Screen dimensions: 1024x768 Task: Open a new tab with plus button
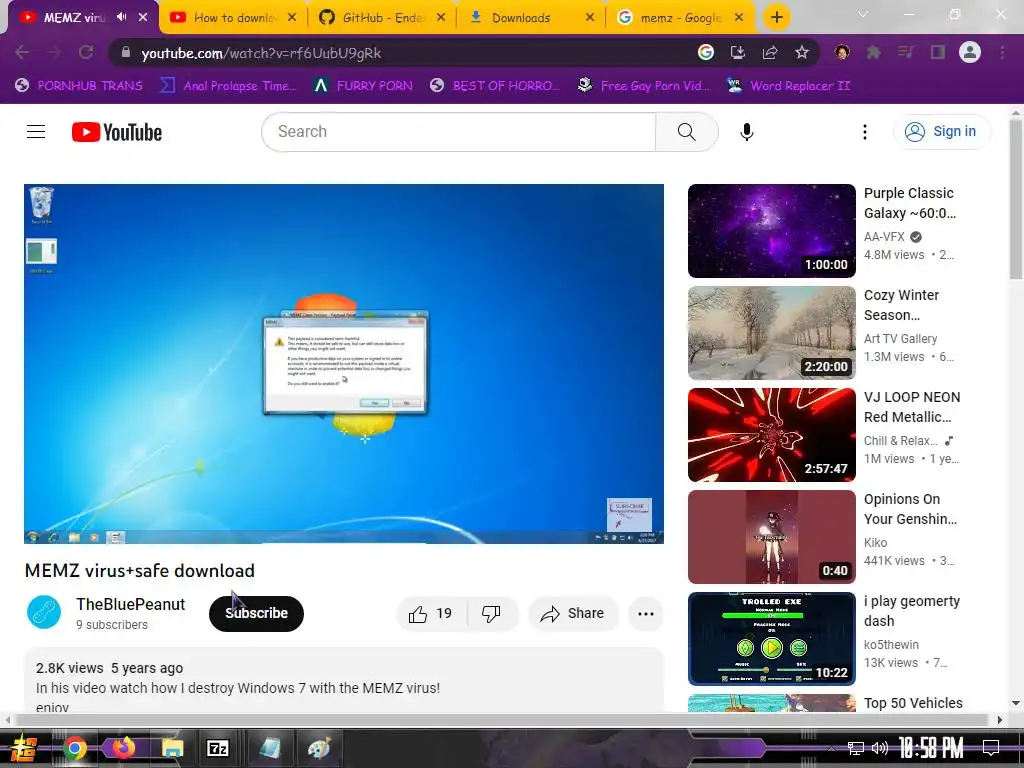click(776, 18)
